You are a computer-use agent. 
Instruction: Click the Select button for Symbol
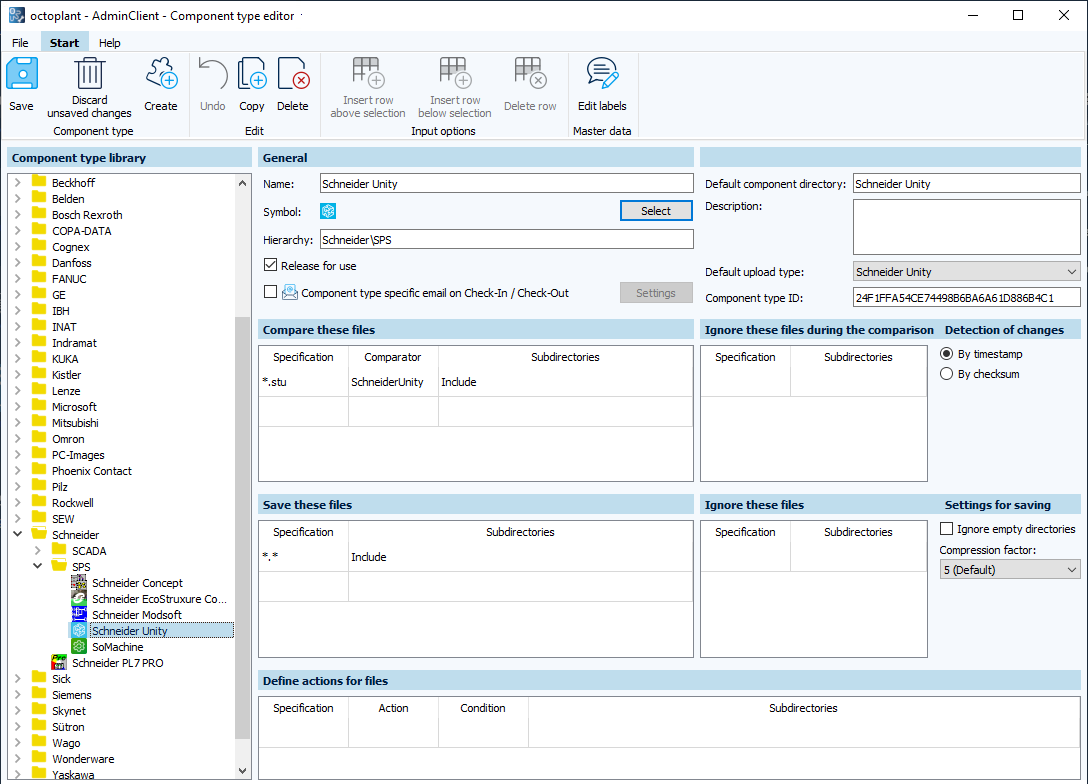tap(656, 210)
